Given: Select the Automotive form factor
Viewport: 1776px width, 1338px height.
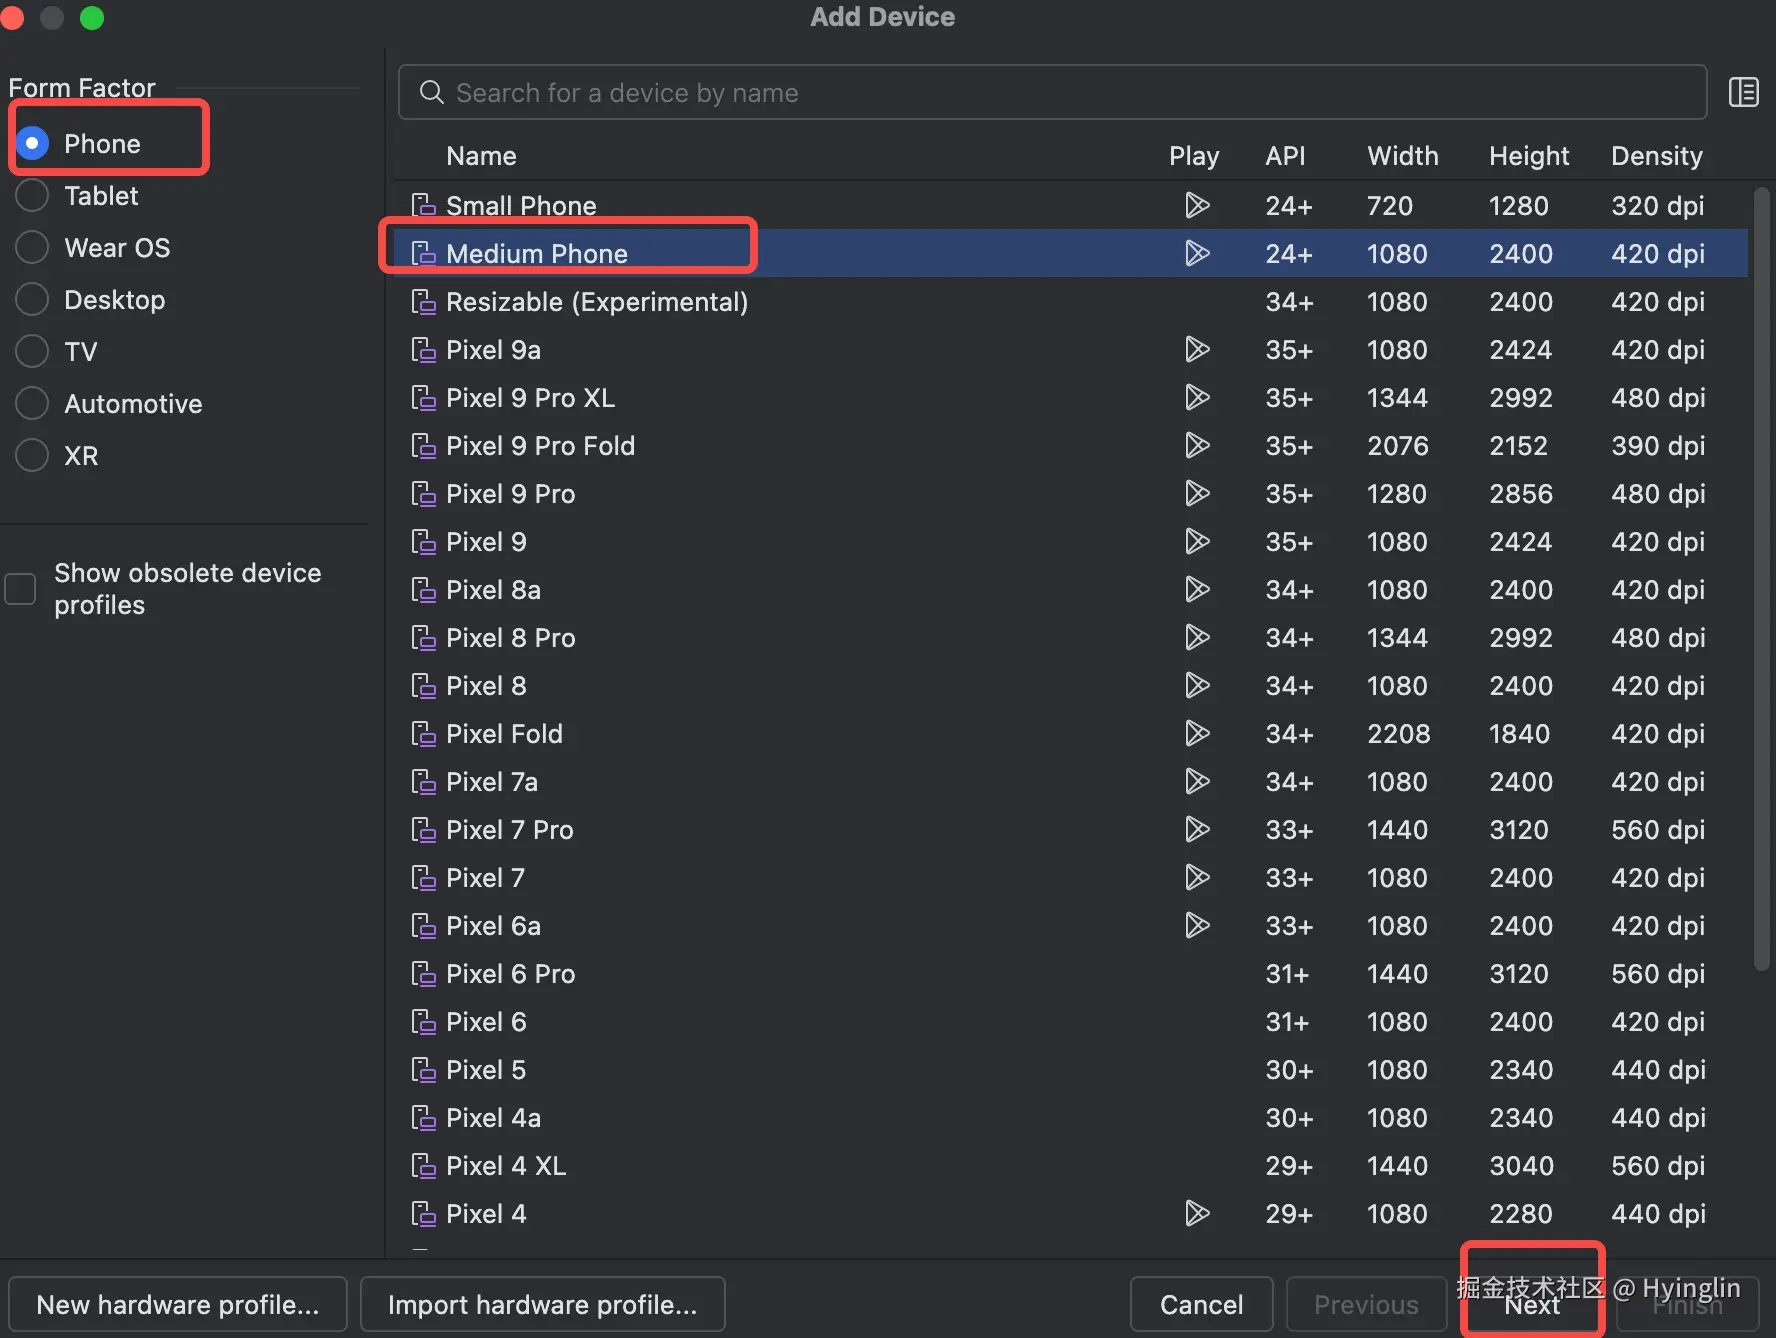Looking at the screenshot, I should point(32,403).
